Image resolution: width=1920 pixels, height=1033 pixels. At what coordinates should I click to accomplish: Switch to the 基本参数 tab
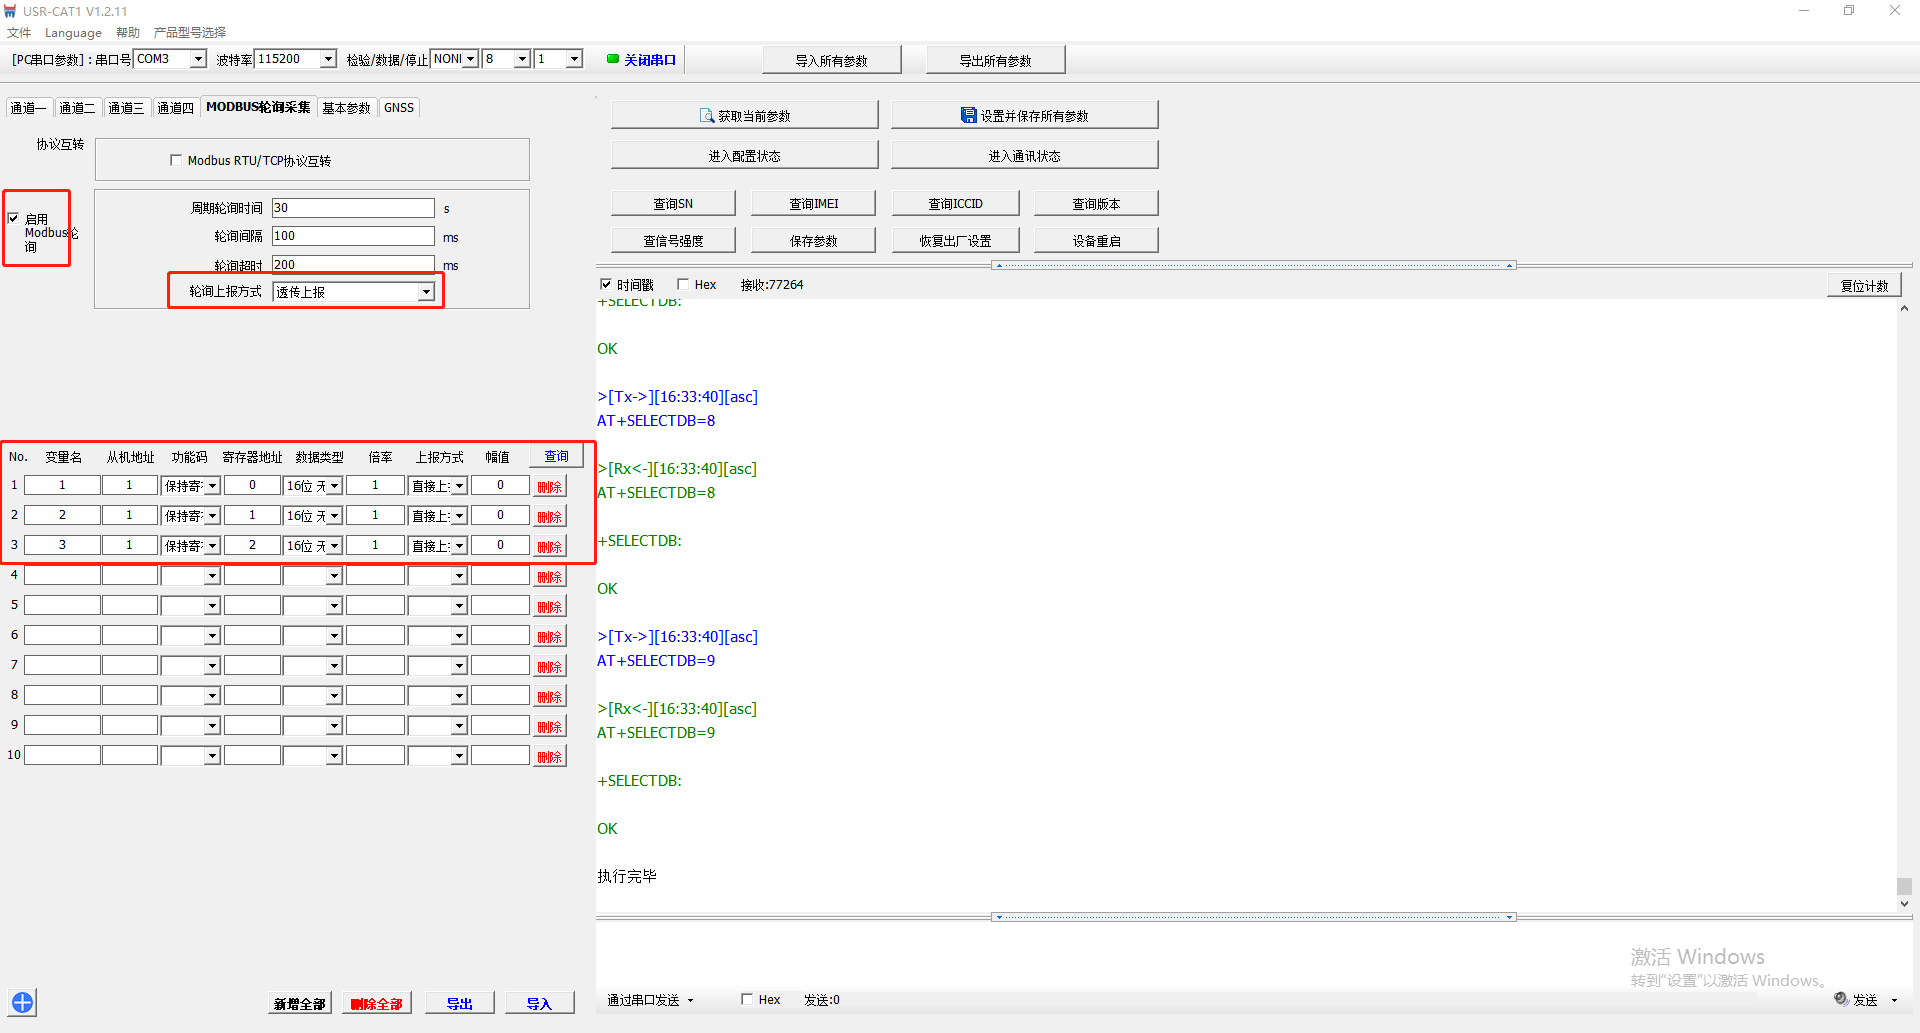[x=346, y=108]
